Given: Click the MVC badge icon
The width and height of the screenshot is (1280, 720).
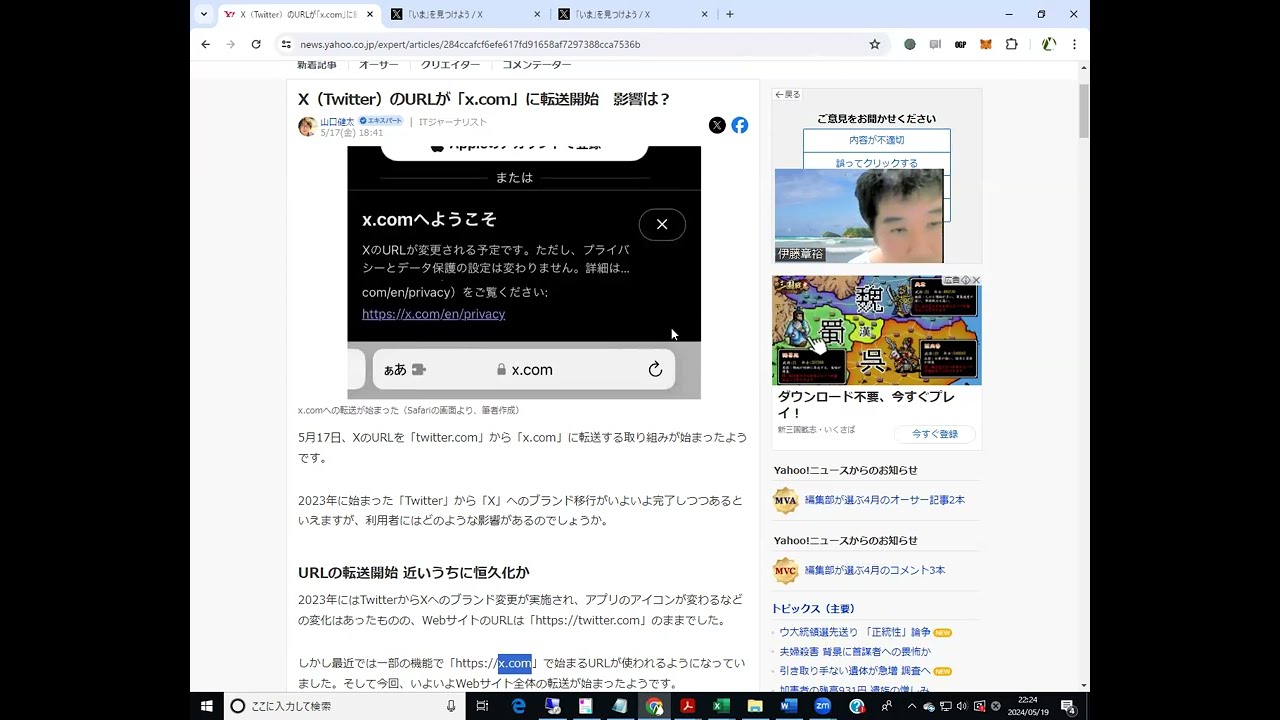Looking at the screenshot, I should point(786,571).
